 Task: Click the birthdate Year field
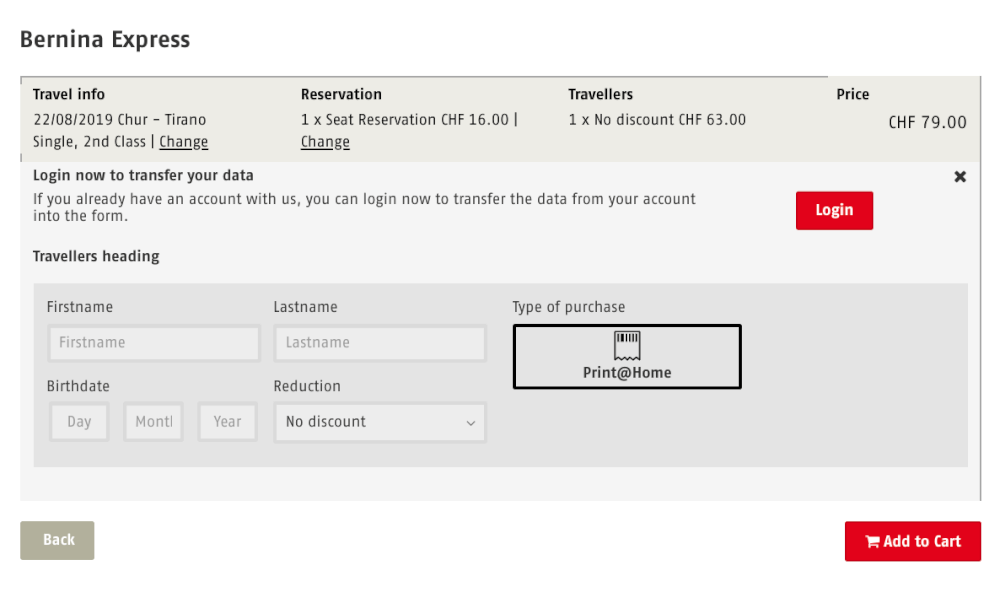tap(227, 422)
